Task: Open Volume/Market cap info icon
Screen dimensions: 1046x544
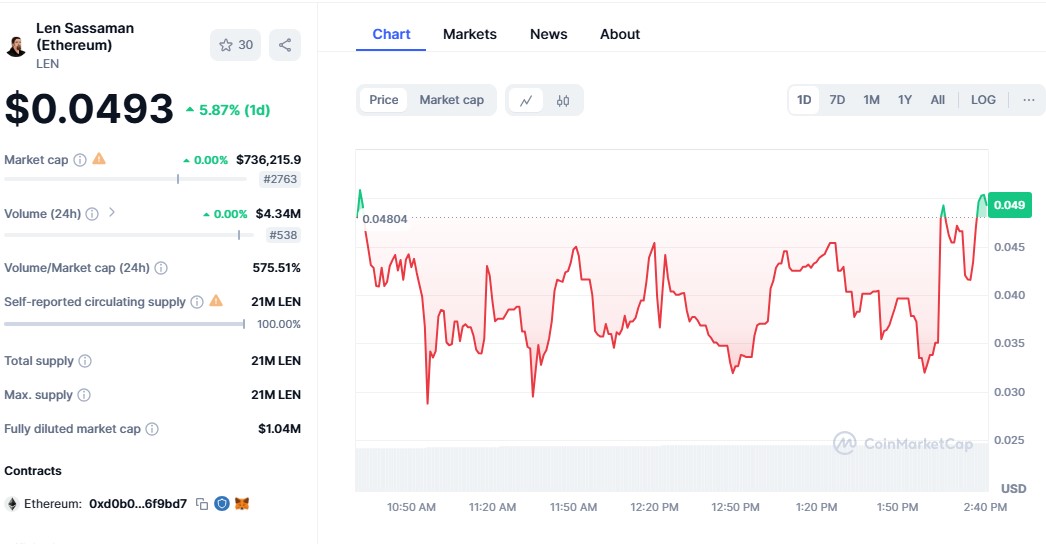Action: [161, 268]
